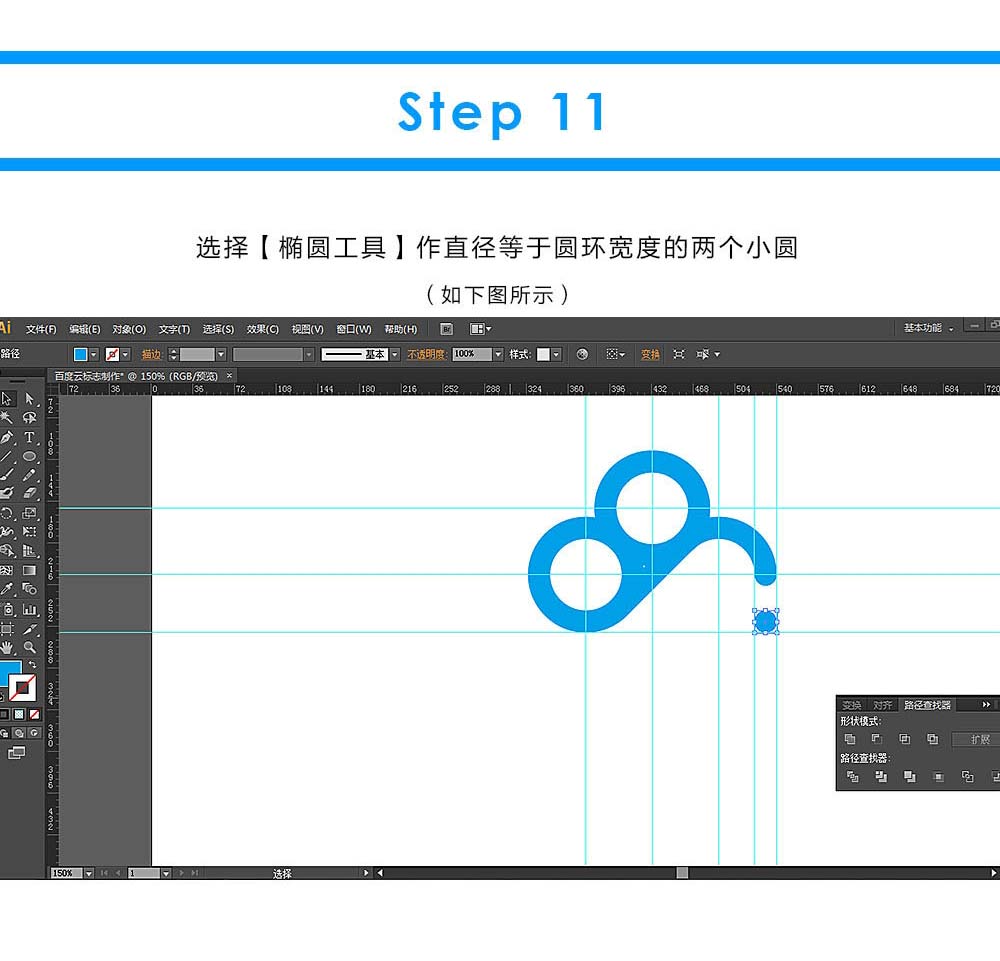
Task: Open the 对象(O) menu
Action: coord(129,329)
